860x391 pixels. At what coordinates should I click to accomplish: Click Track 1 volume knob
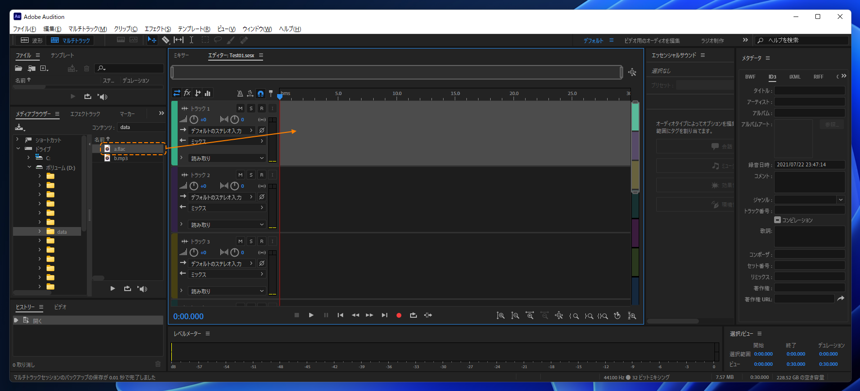194,120
